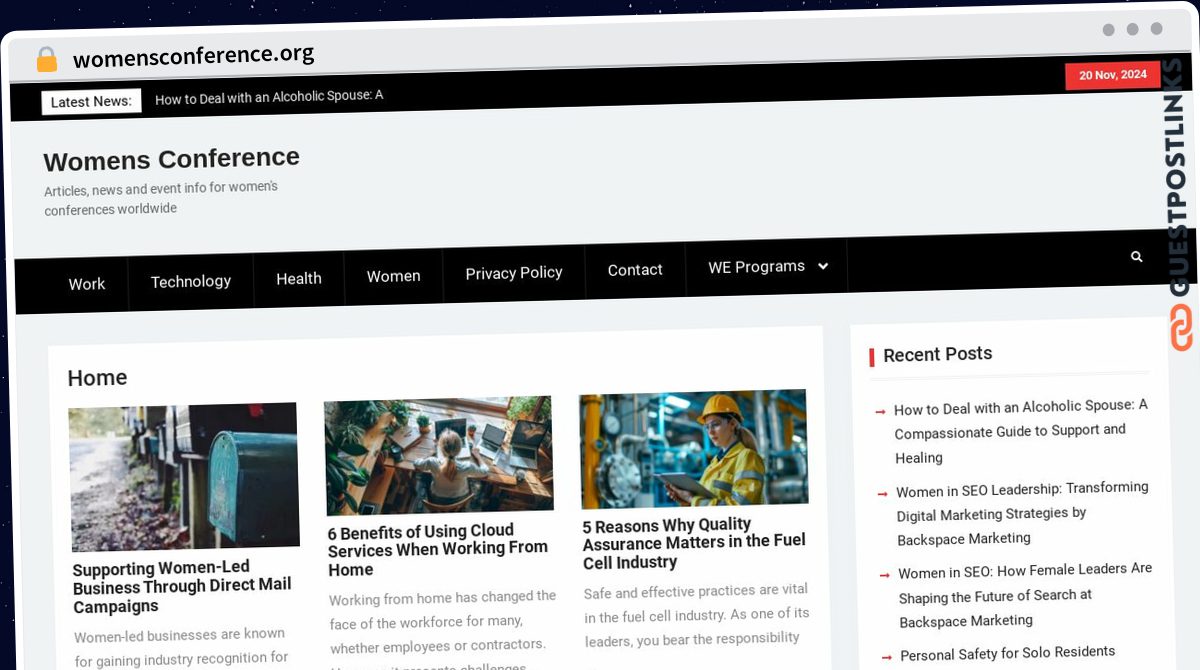Image resolution: width=1200 pixels, height=670 pixels.
Task: Click the site tagline about women's conferences
Action: click(161, 198)
